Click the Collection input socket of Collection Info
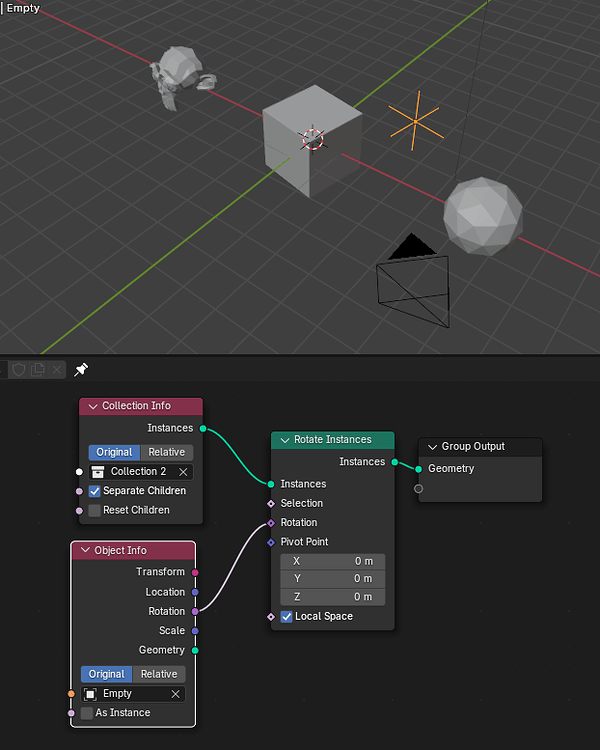Screen dimensions: 600x750 coord(79,472)
